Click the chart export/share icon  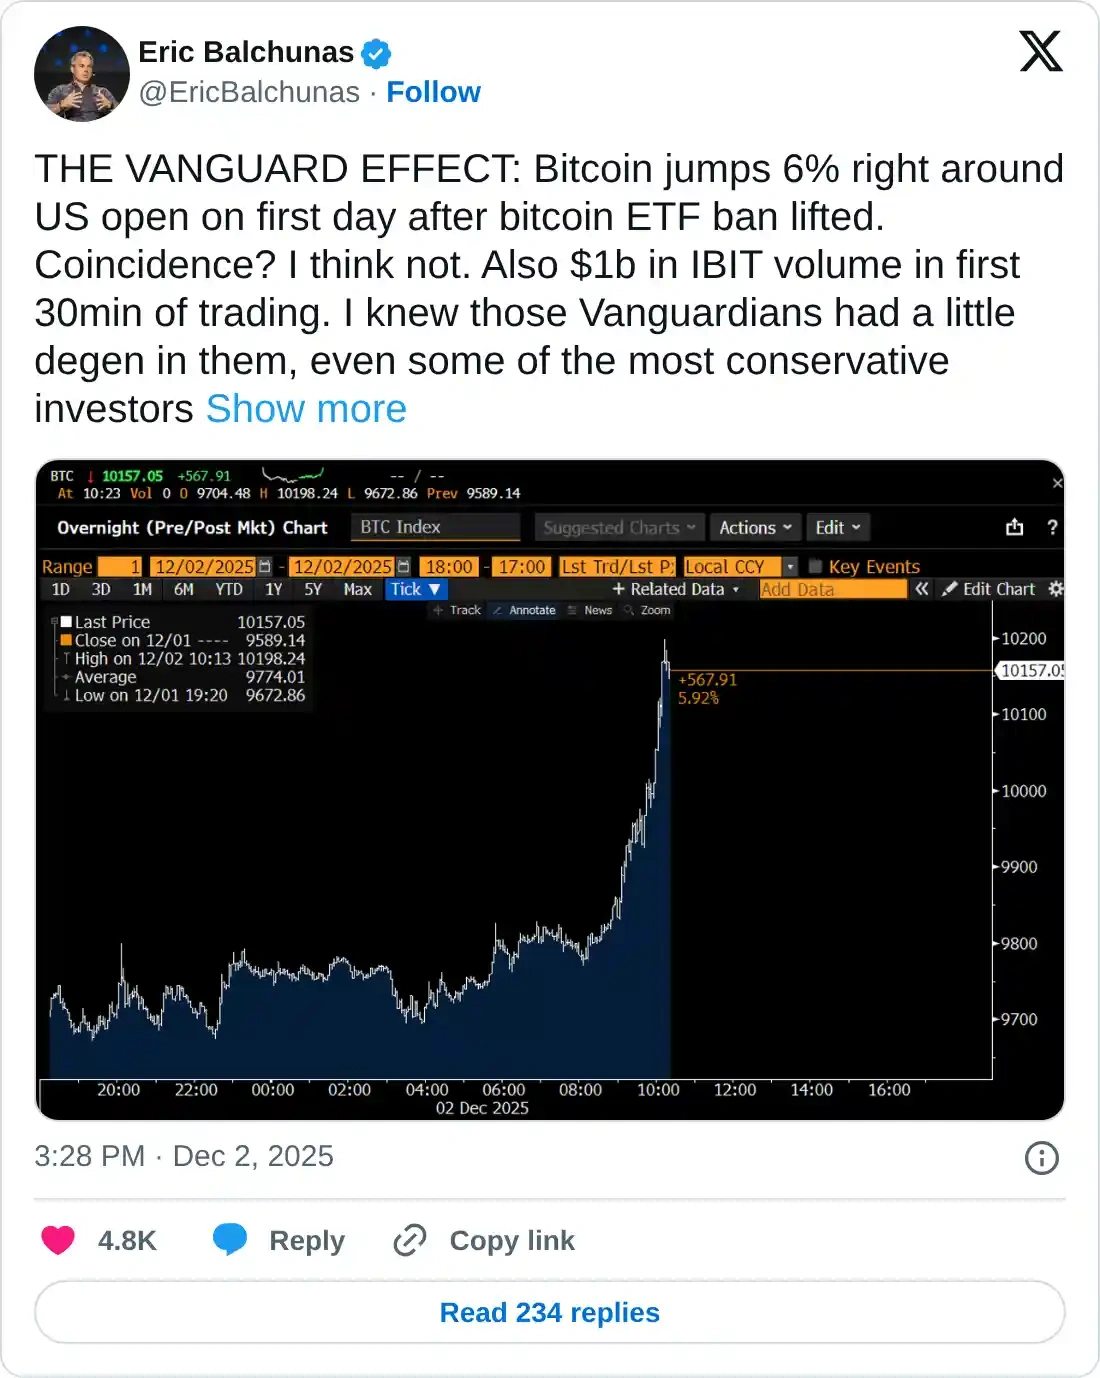pyautogui.click(x=1014, y=527)
